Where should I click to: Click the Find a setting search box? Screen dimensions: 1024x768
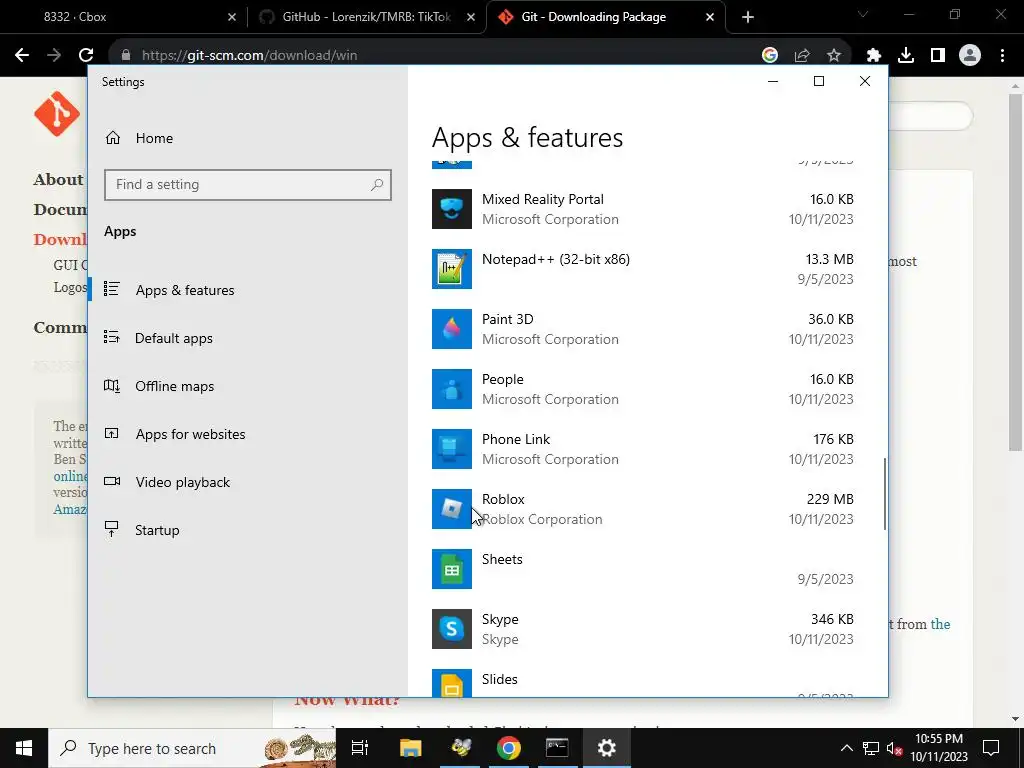coord(248,185)
